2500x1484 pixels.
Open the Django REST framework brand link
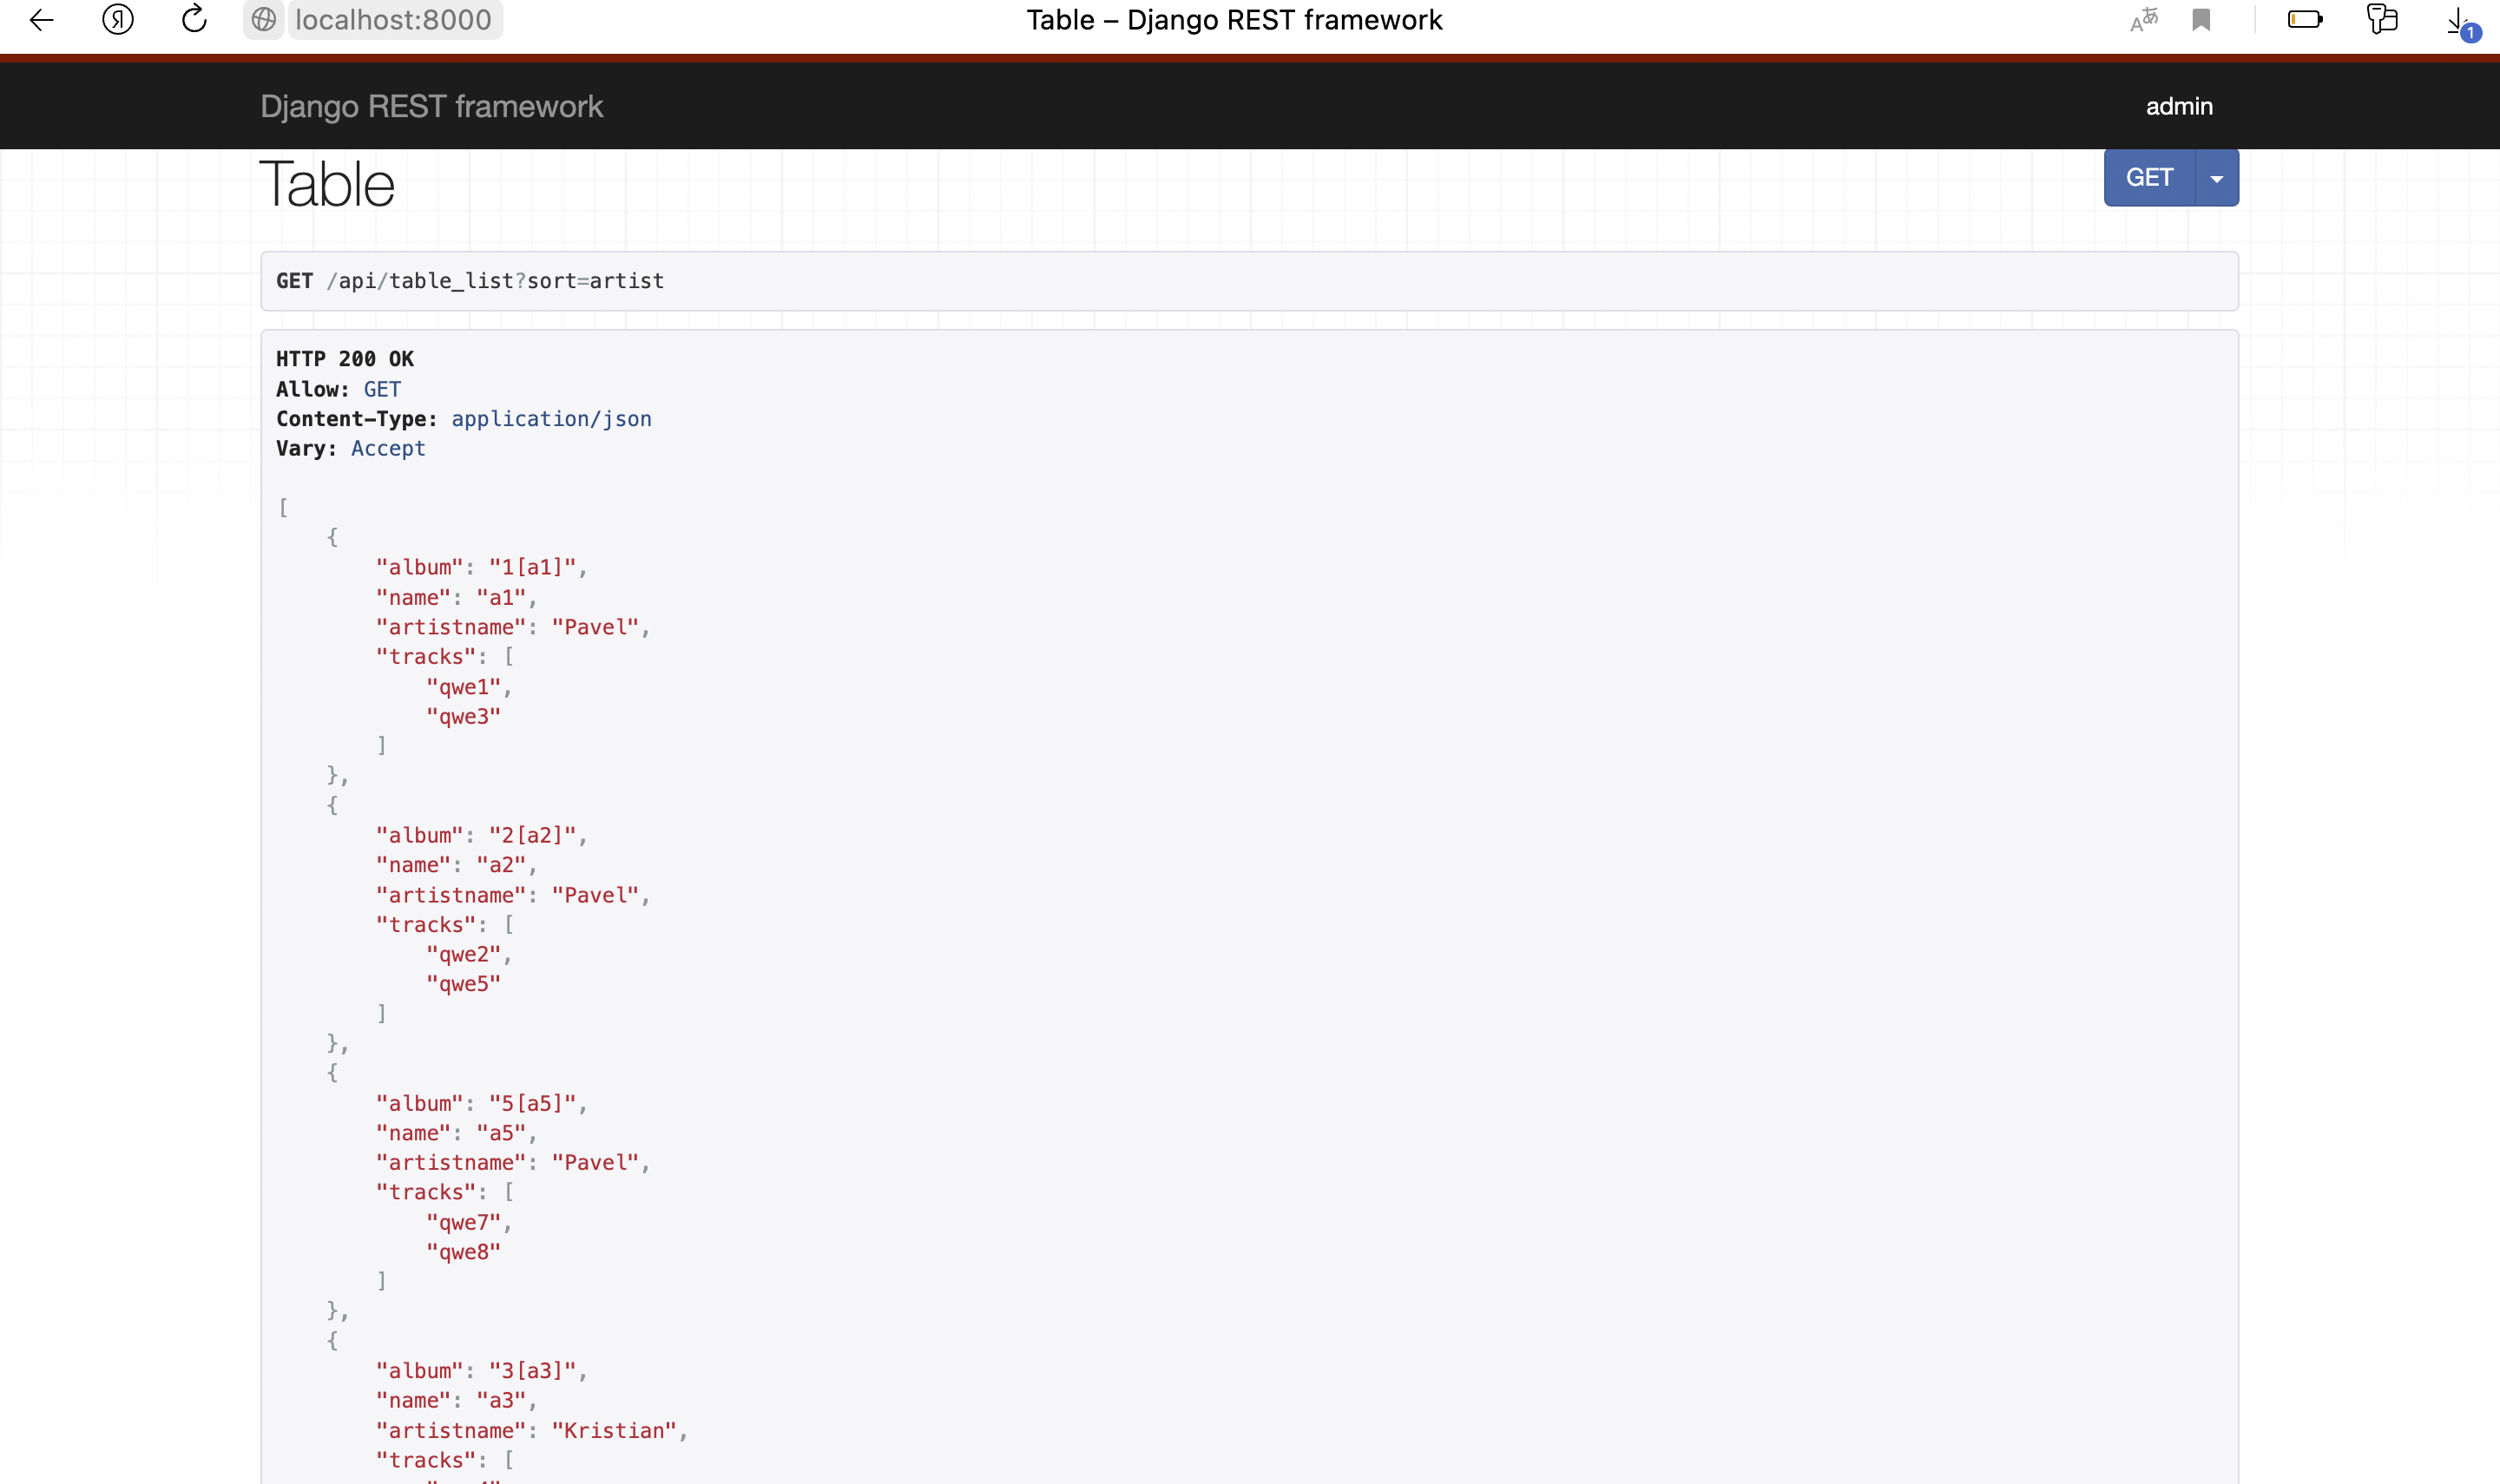pyautogui.click(x=431, y=106)
